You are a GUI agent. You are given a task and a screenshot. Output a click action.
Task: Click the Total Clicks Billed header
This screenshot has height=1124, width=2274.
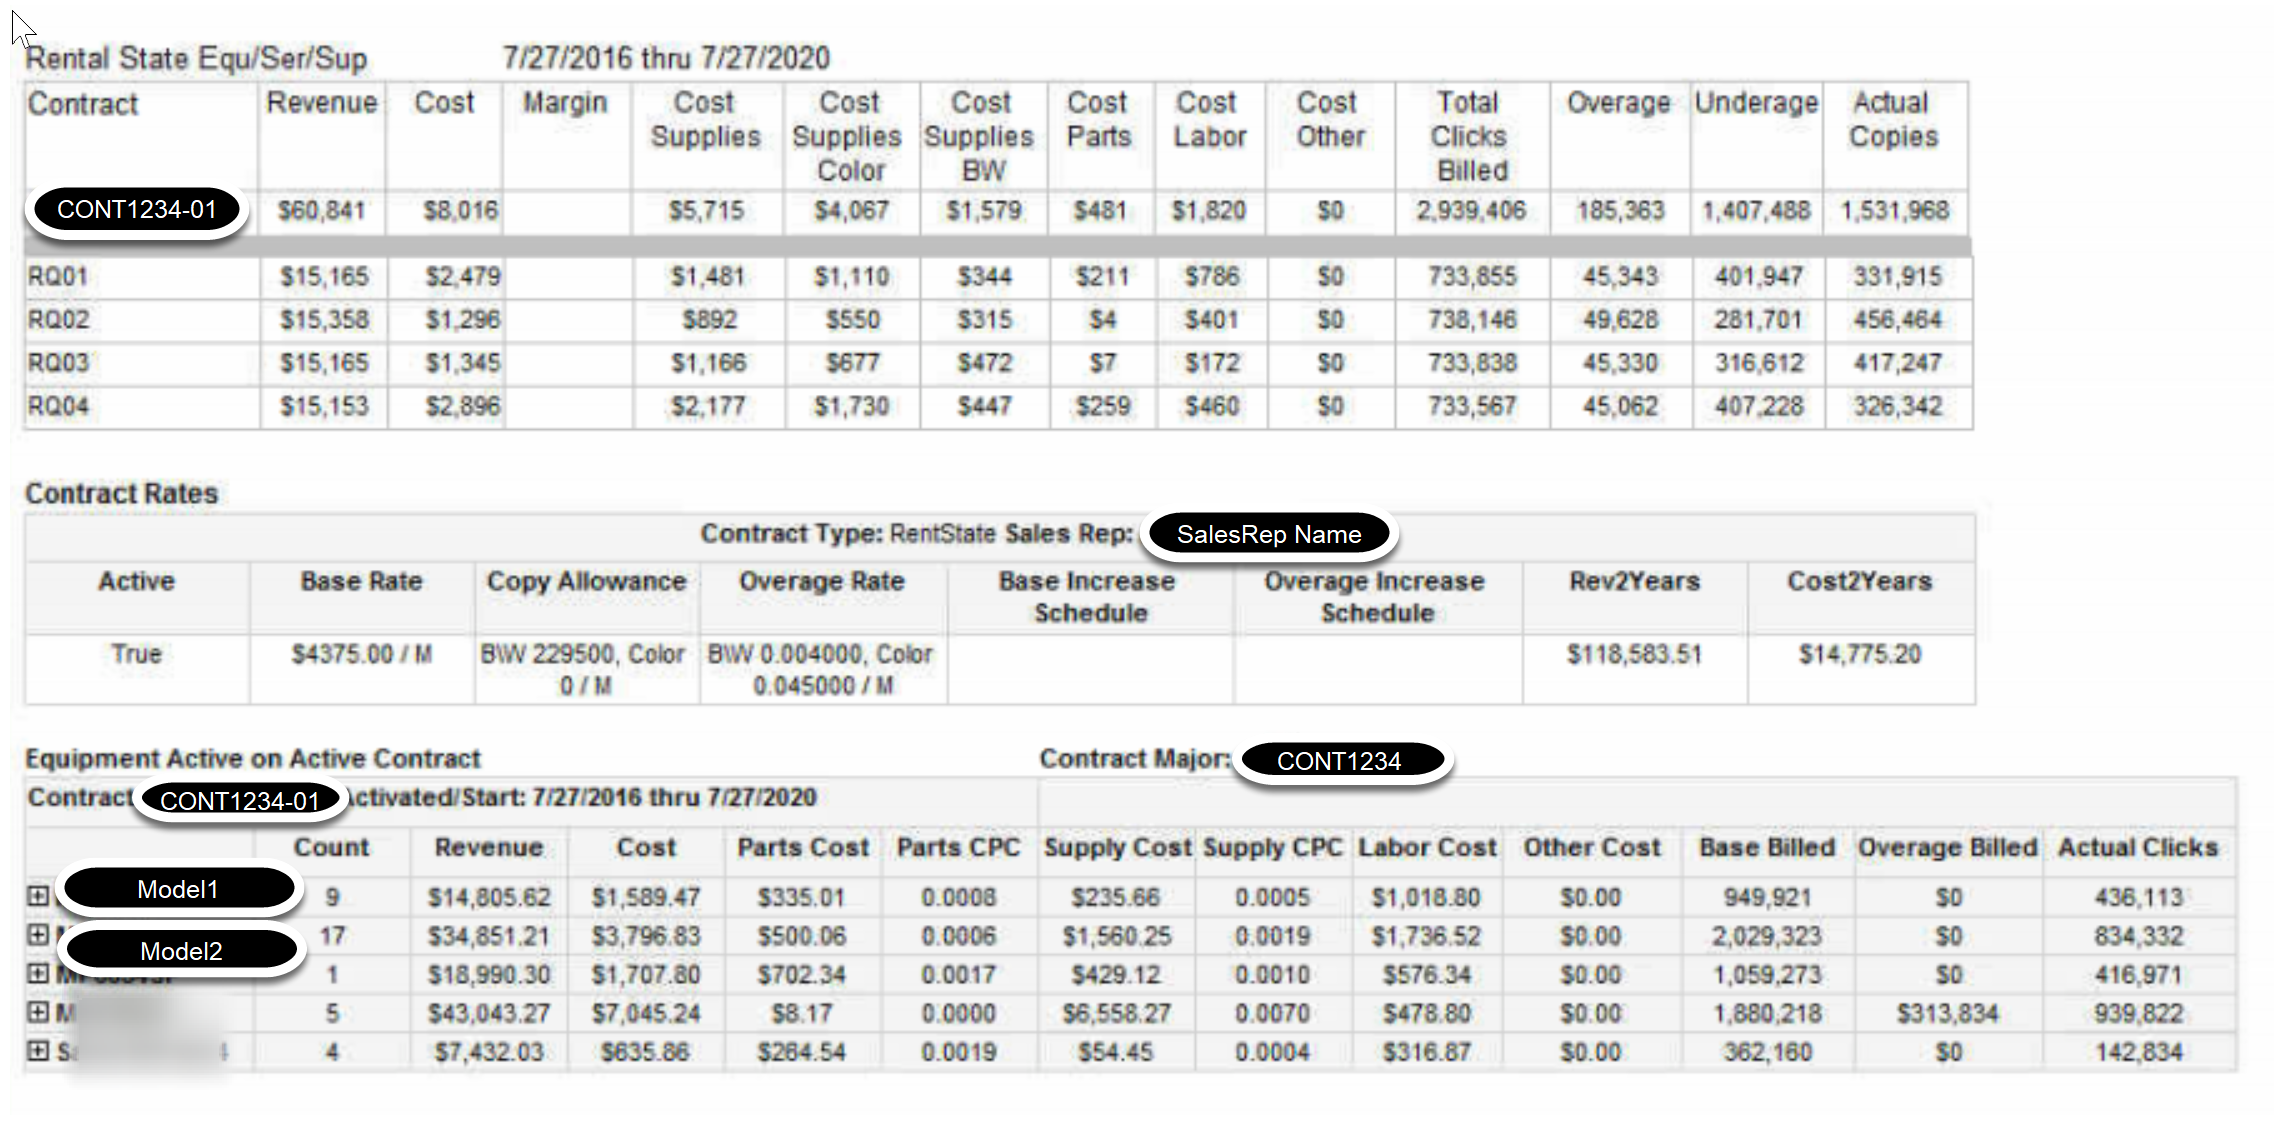tap(1470, 136)
